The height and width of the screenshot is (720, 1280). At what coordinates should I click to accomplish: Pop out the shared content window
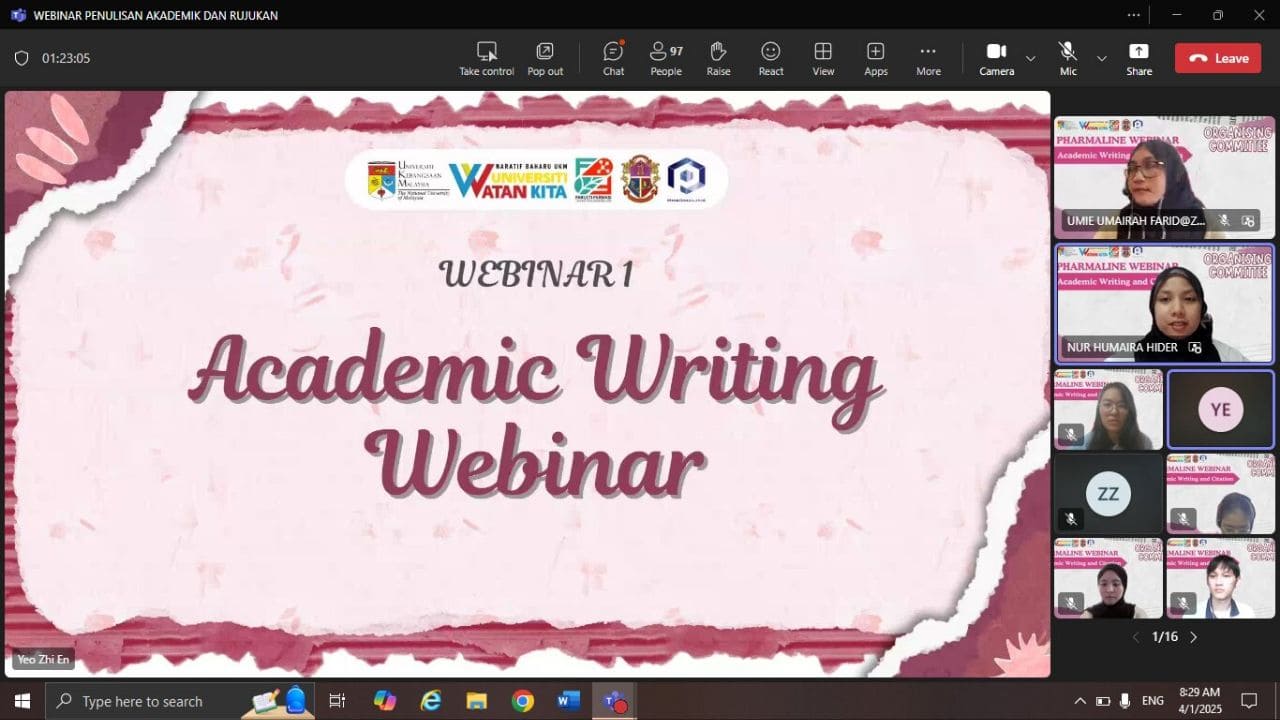545,58
